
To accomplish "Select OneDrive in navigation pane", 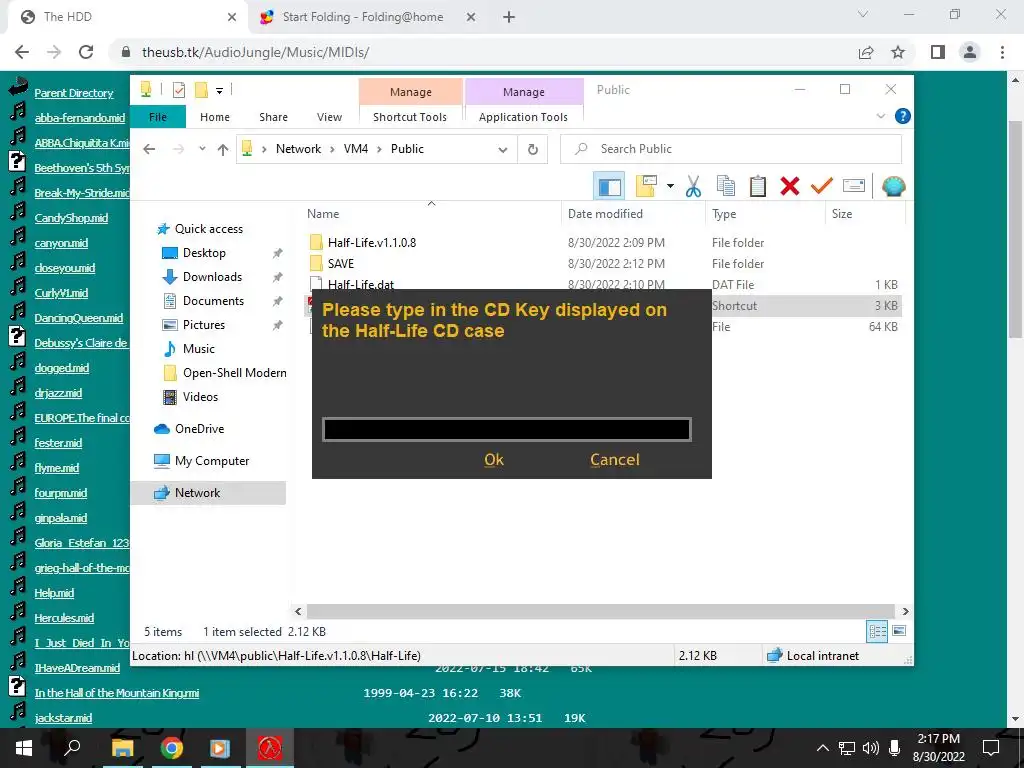I will coord(199,429).
